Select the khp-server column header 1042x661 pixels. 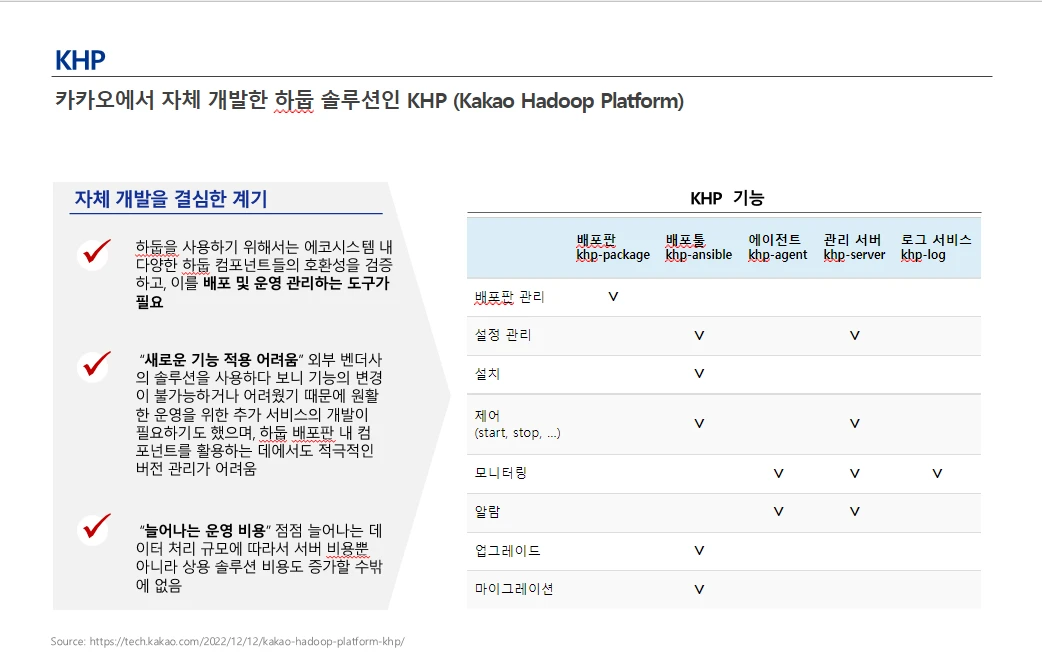tap(854, 247)
